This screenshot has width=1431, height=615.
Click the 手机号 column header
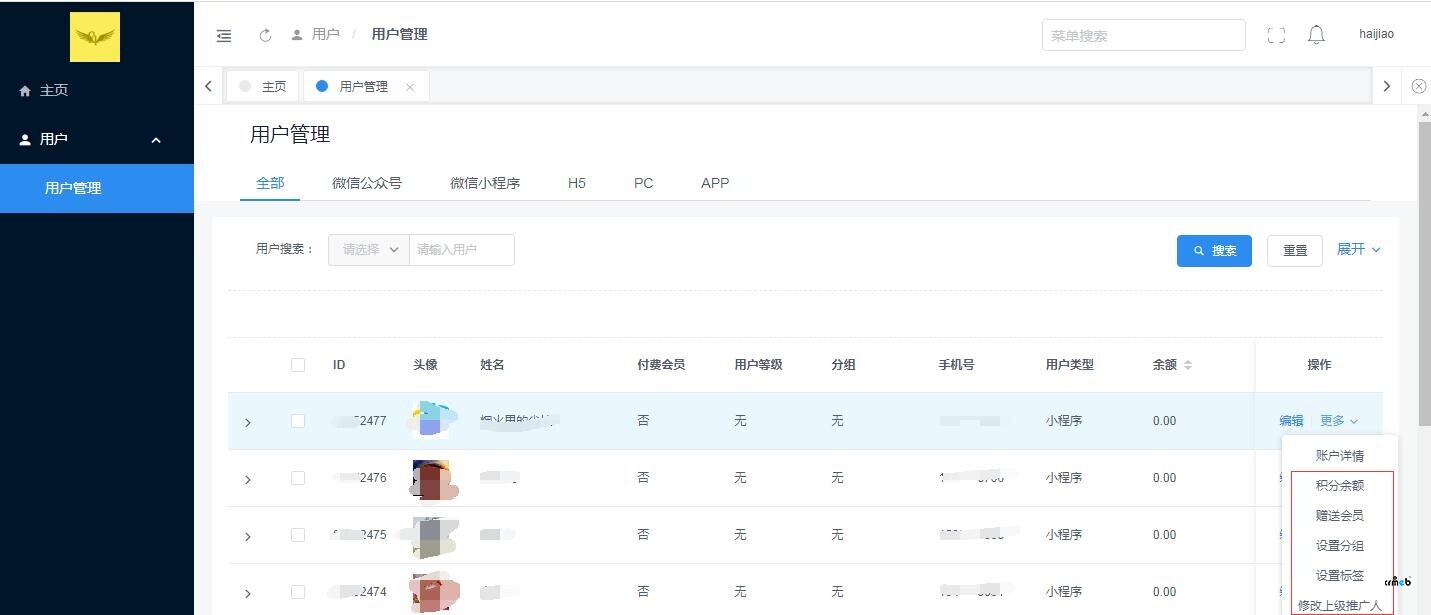pyautogui.click(x=956, y=365)
